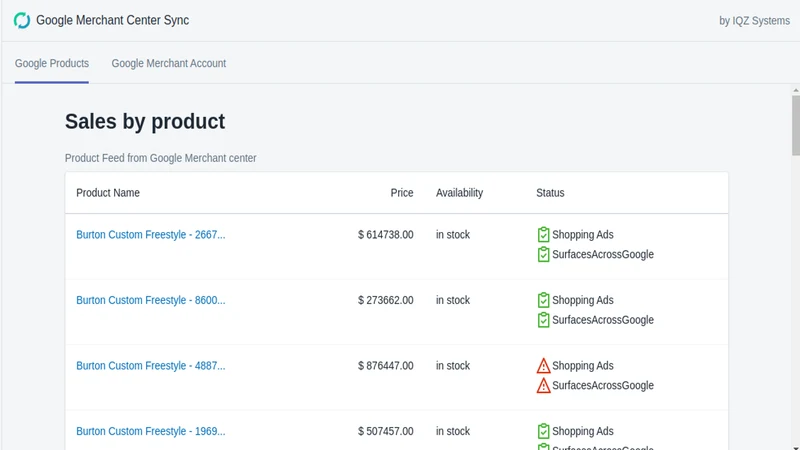
Task: Click the Sales by product heading
Action: [x=145, y=121]
